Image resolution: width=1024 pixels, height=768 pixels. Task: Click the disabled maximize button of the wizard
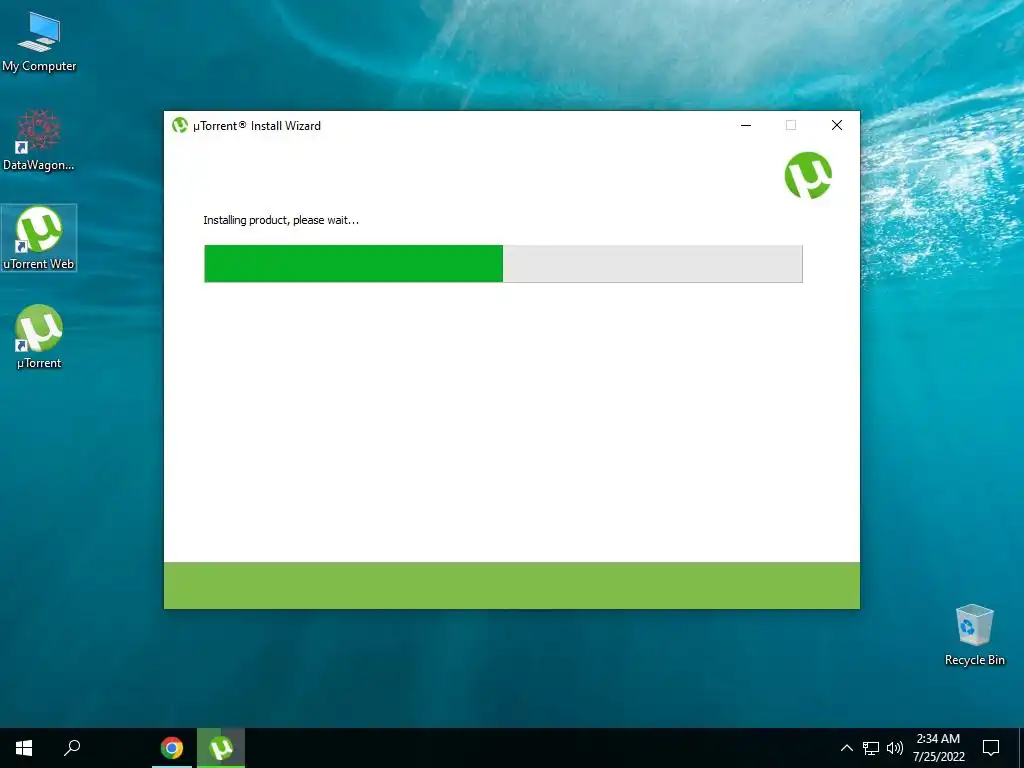coord(791,125)
